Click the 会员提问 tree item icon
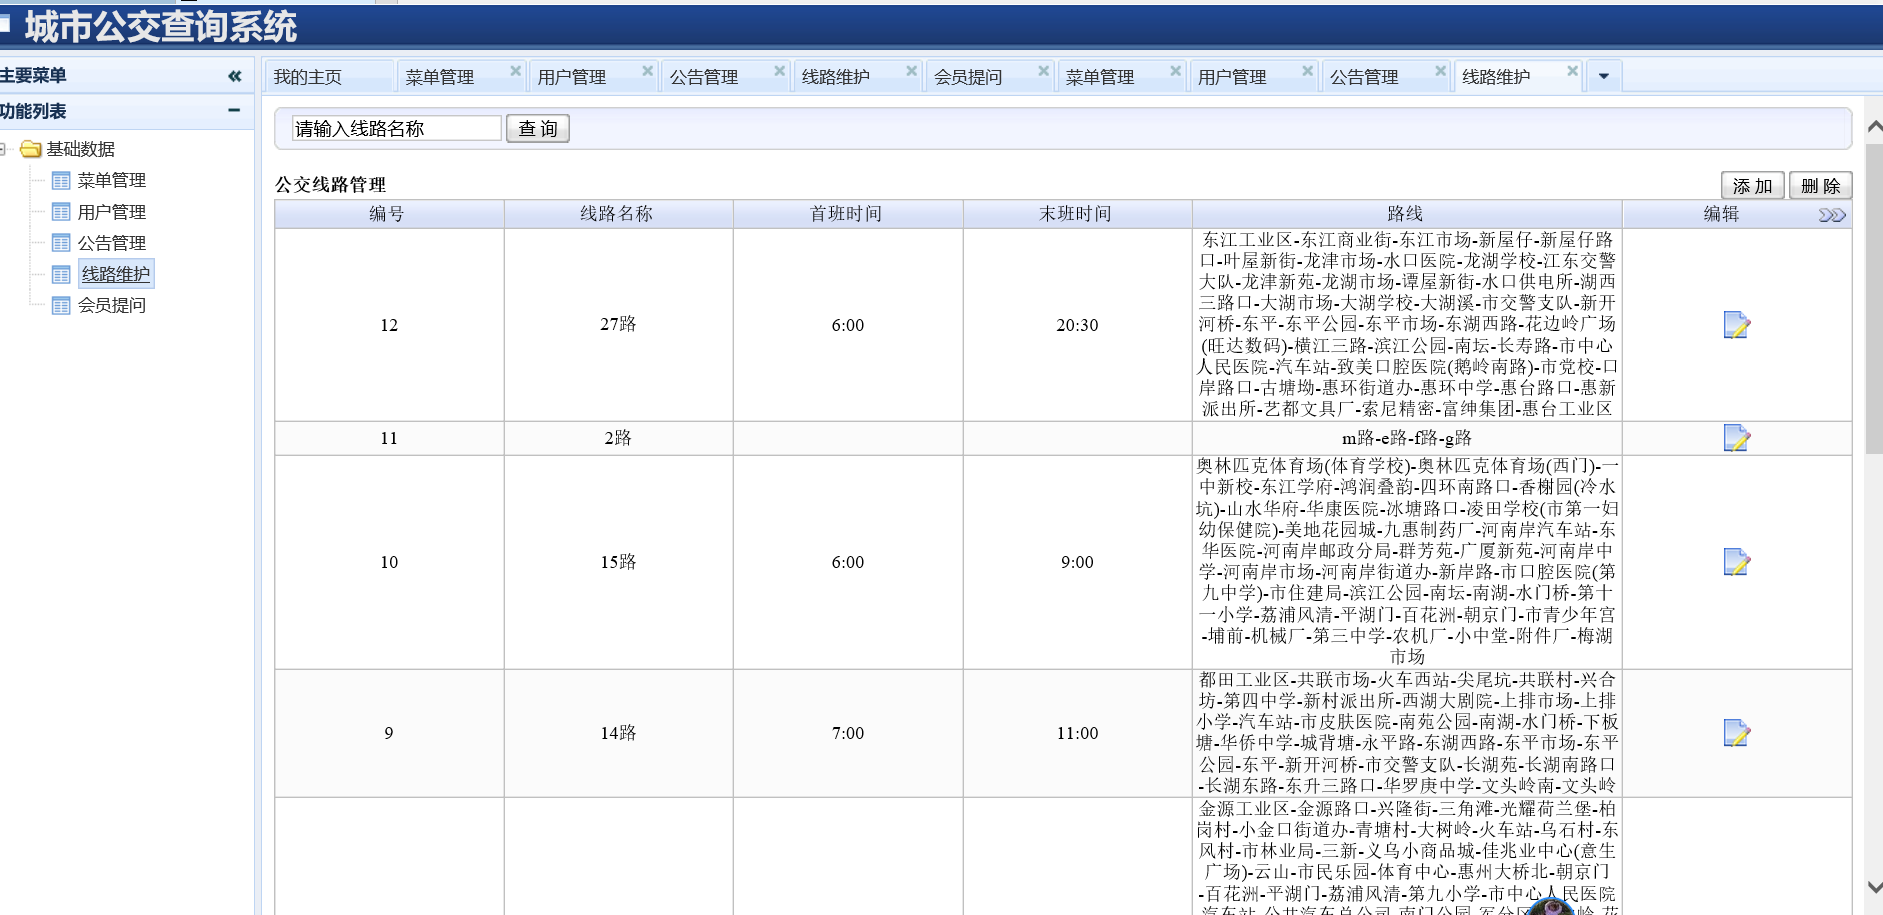Image resolution: width=1883 pixels, height=915 pixels. pyautogui.click(x=61, y=305)
